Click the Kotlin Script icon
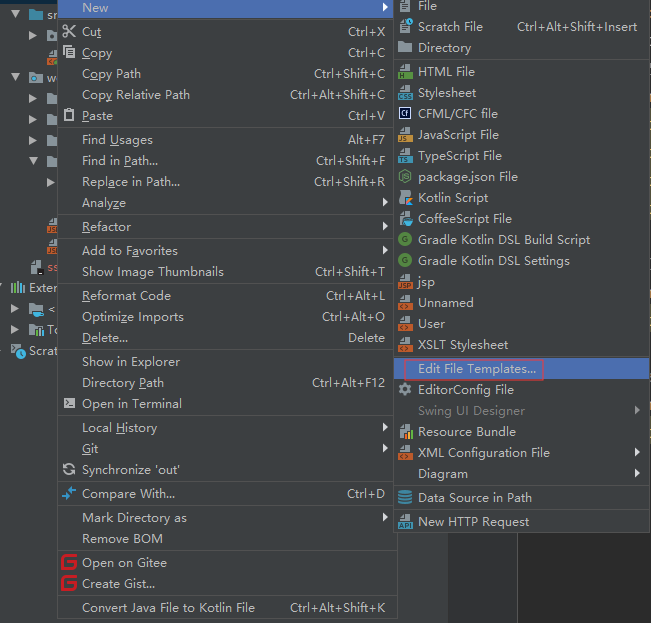This screenshot has height=623, width=651. tap(405, 198)
